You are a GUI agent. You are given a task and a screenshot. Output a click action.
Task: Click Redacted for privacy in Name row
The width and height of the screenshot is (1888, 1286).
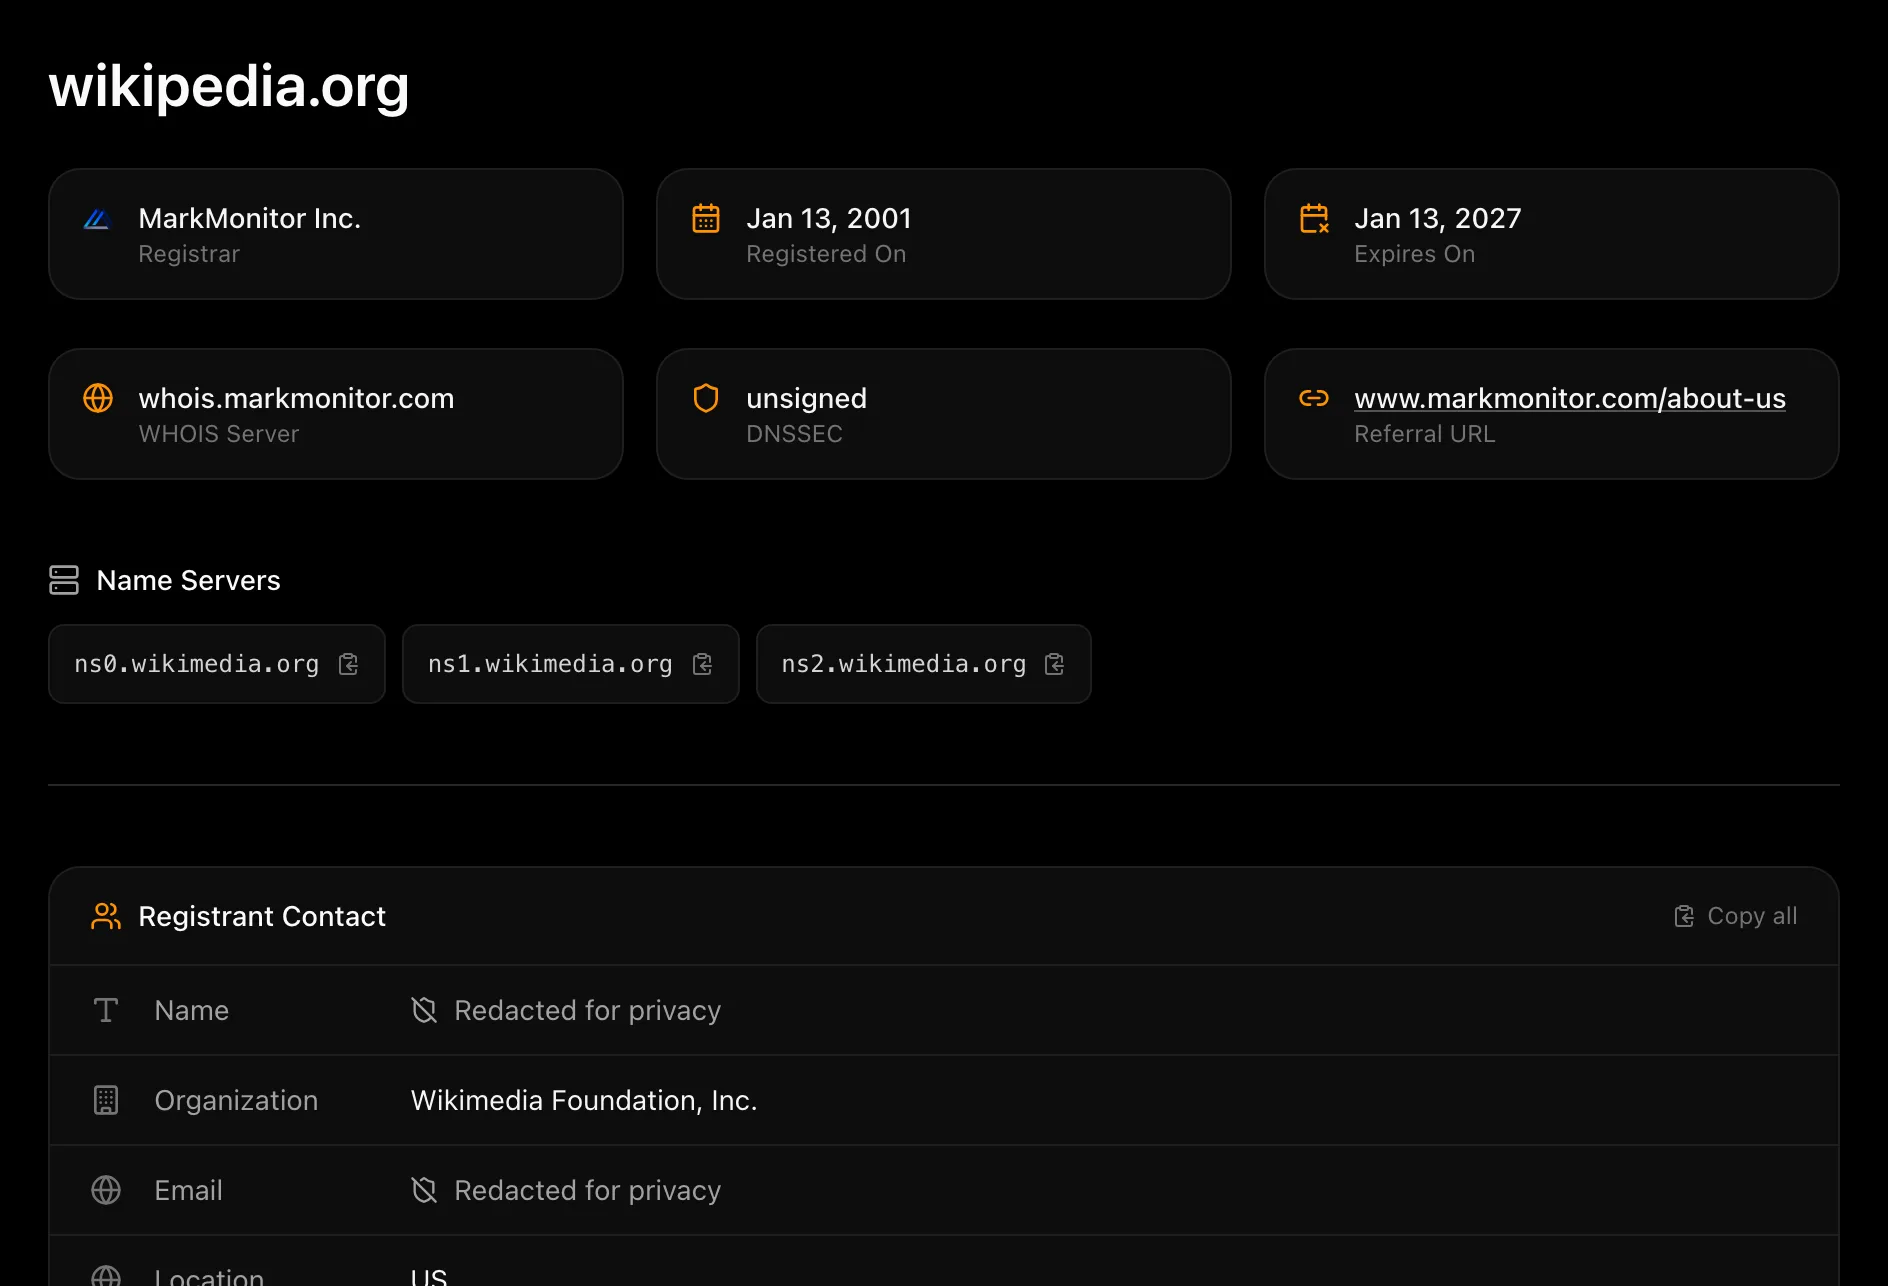[x=587, y=1010]
